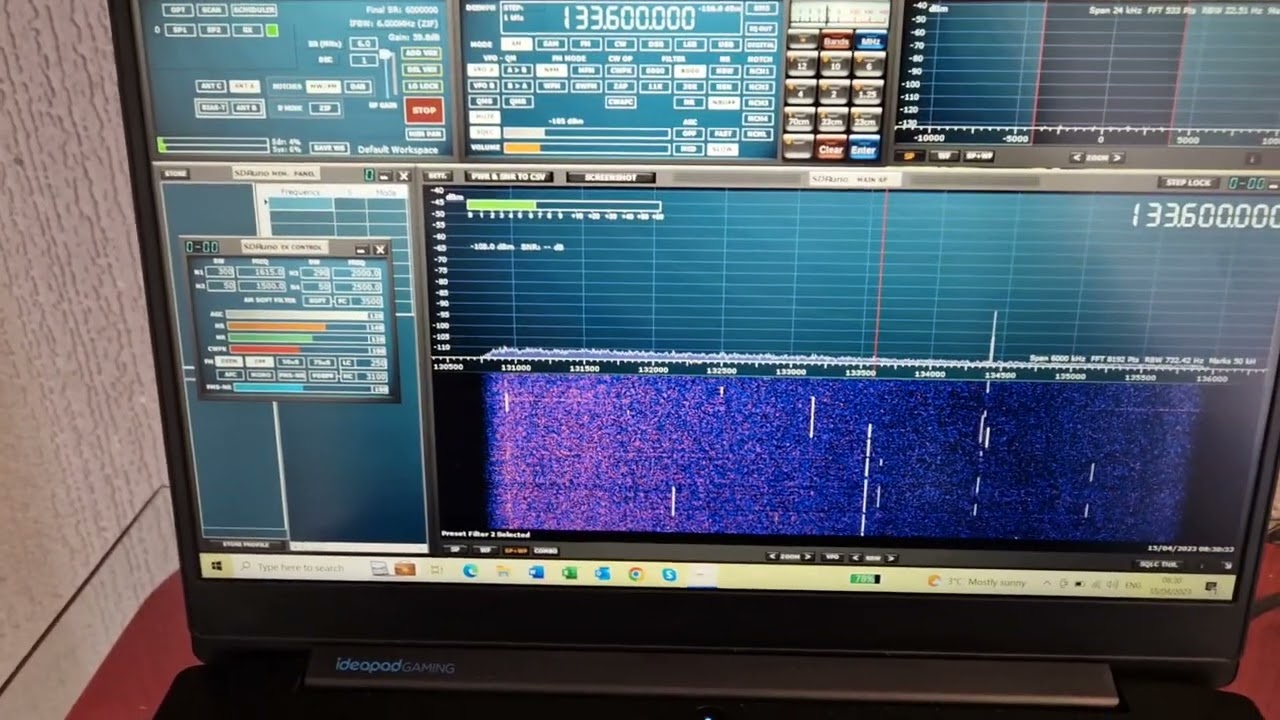The width and height of the screenshot is (1280, 720).
Task: Click the 133.600.000 frequency display
Action: coord(628,17)
